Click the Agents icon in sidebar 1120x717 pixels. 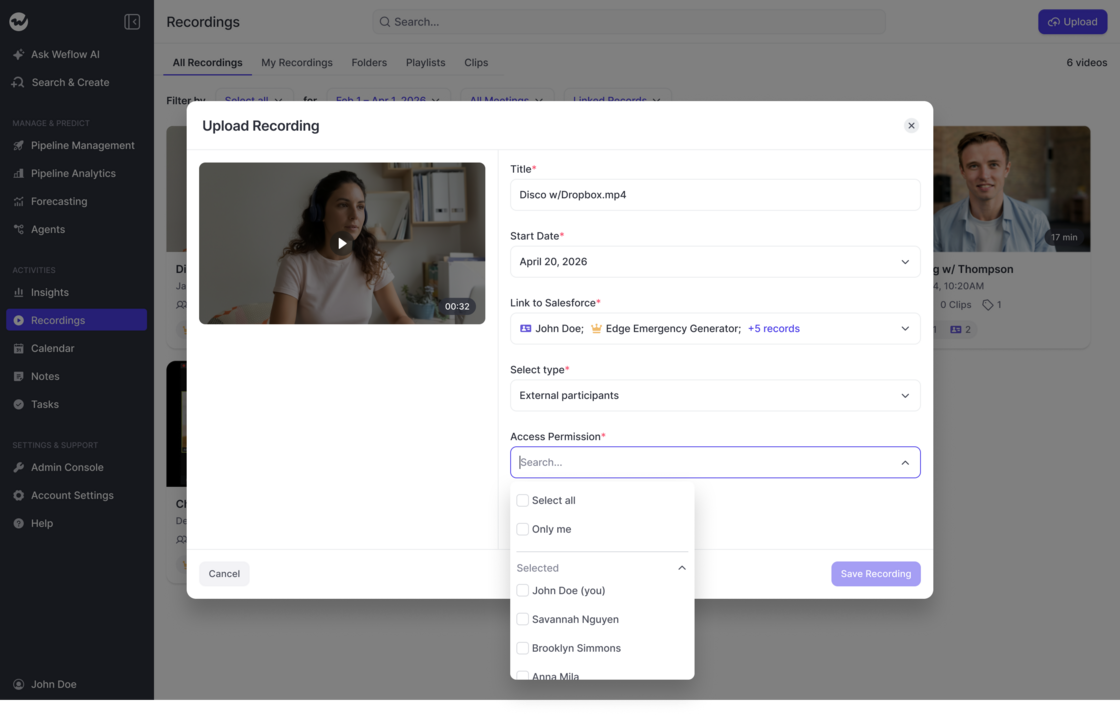coord(19,229)
